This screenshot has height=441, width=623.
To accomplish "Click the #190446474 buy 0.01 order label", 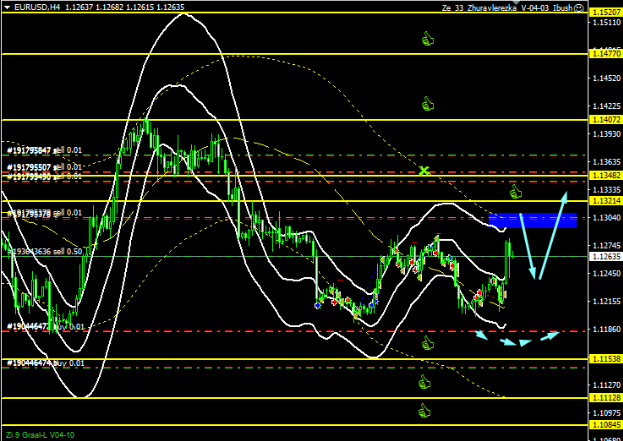I will pyautogui.click(x=45, y=363).
